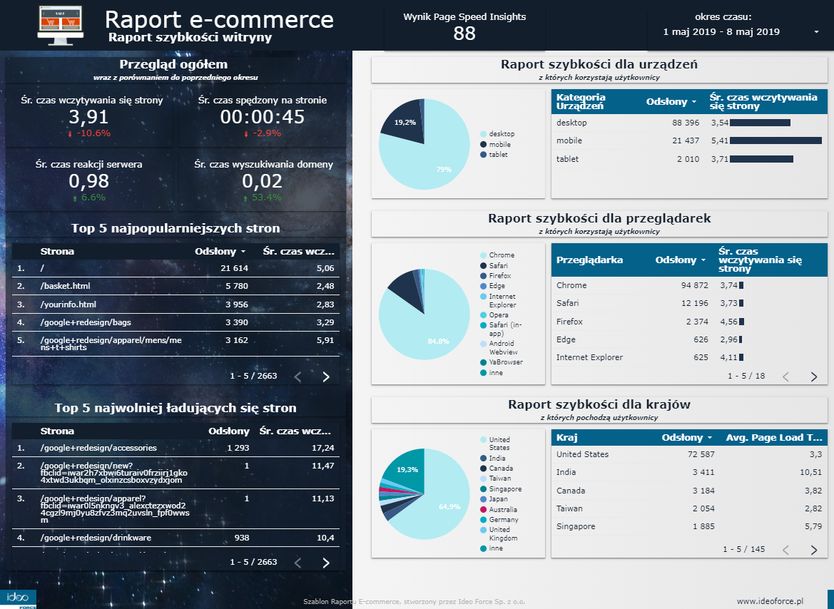Go to previous page of most popular pages table
Image resolution: width=834 pixels, height=609 pixels.
pos(298,377)
